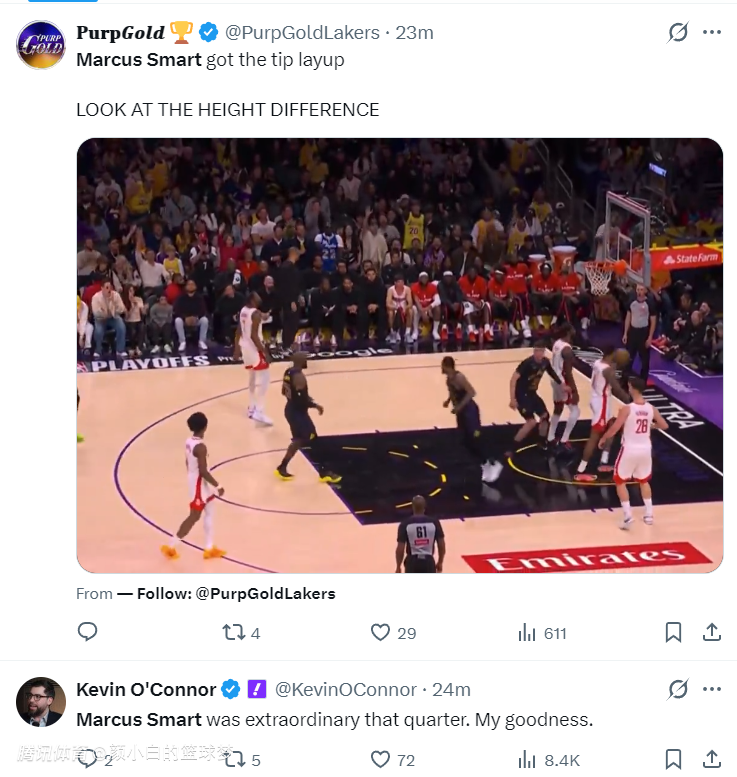The height and width of the screenshot is (777, 737).
Task: Like the PurpGold tweet with 29 likes
Action: tap(380, 632)
